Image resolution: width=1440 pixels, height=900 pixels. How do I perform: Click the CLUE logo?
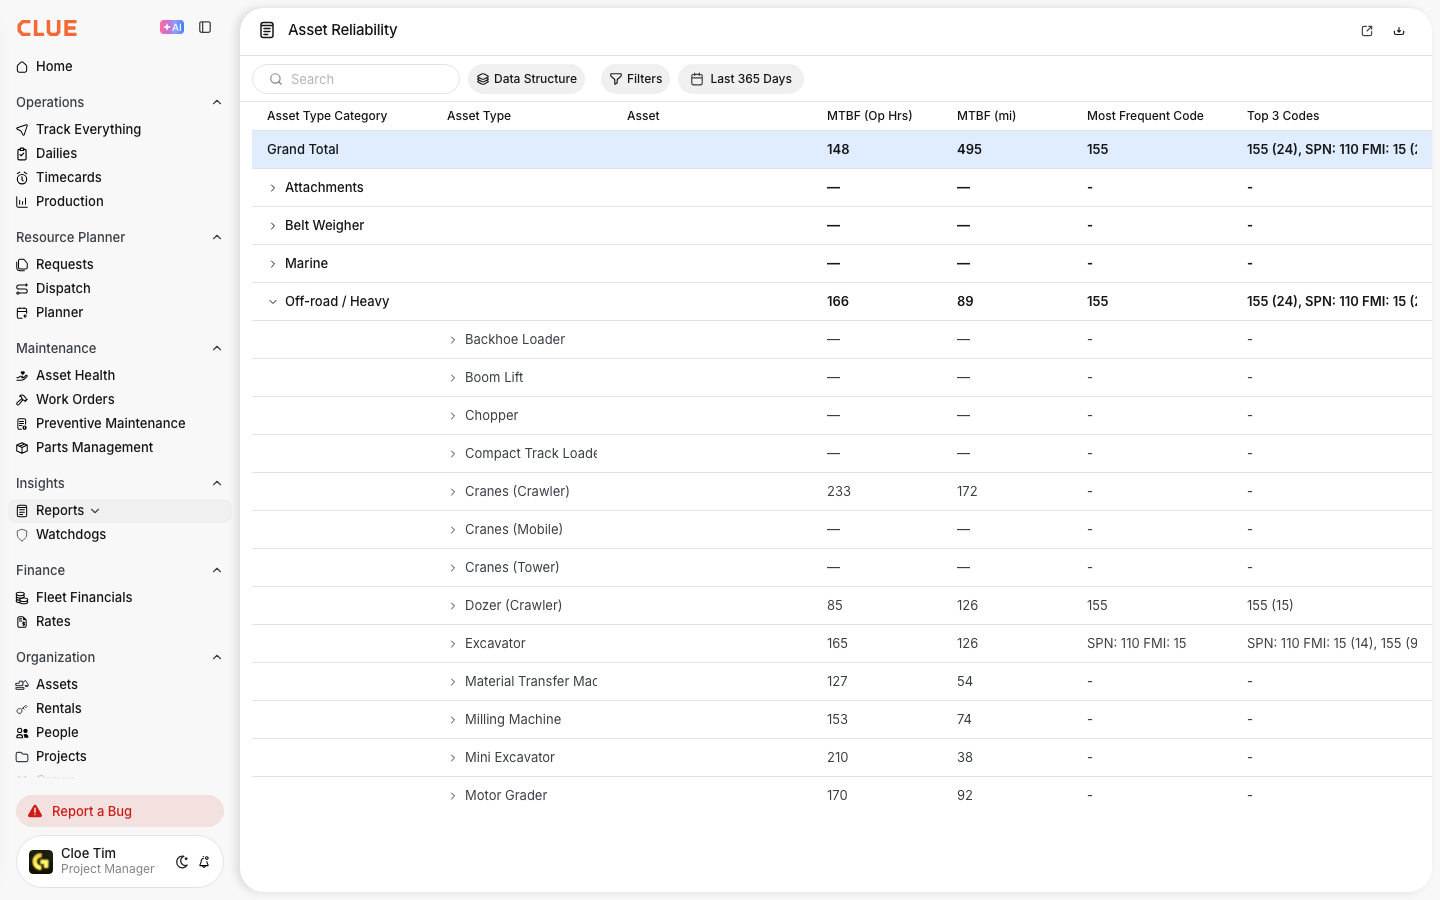pyautogui.click(x=47, y=28)
